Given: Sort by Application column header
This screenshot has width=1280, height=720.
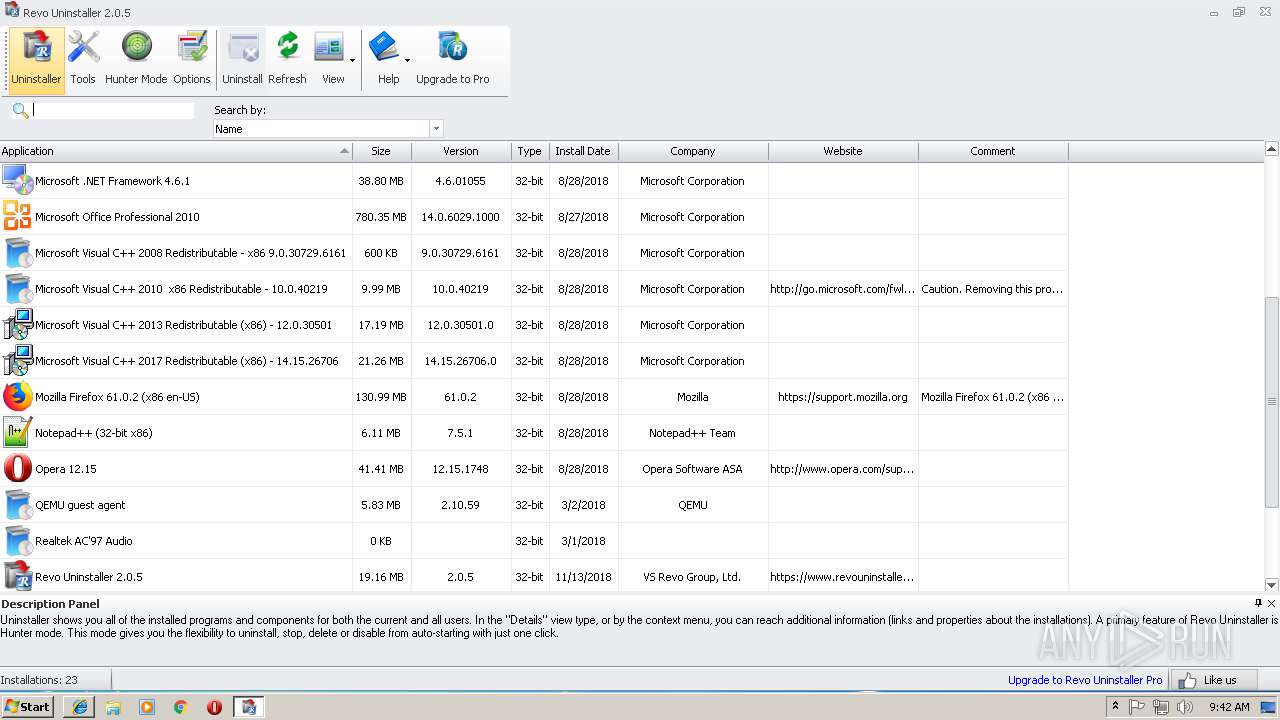Looking at the screenshot, I should click(176, 151).
